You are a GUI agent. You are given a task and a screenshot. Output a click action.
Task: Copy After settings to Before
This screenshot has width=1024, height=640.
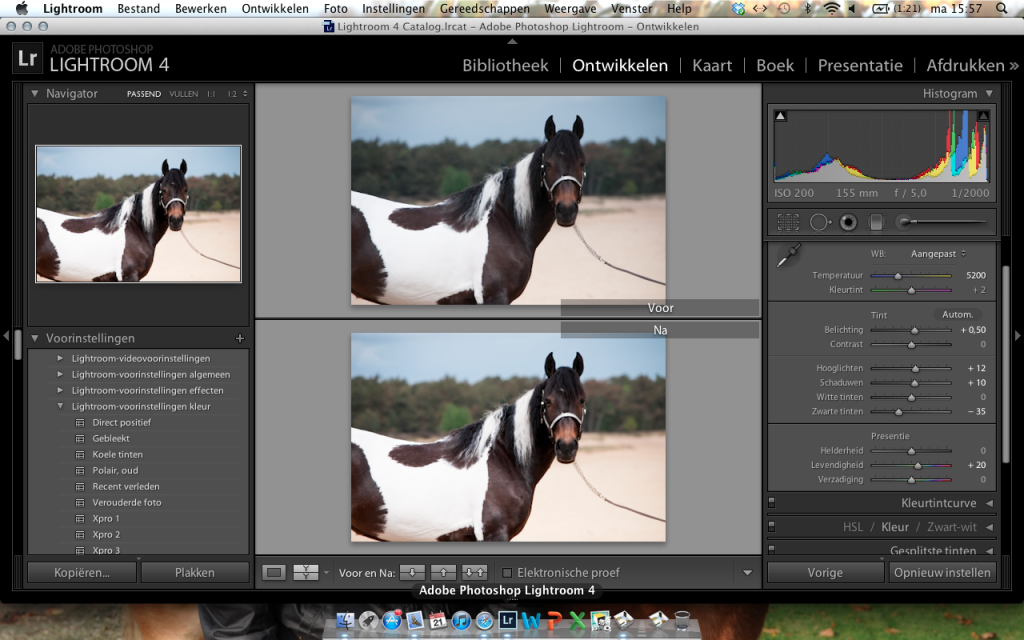[x=443, y=573]
